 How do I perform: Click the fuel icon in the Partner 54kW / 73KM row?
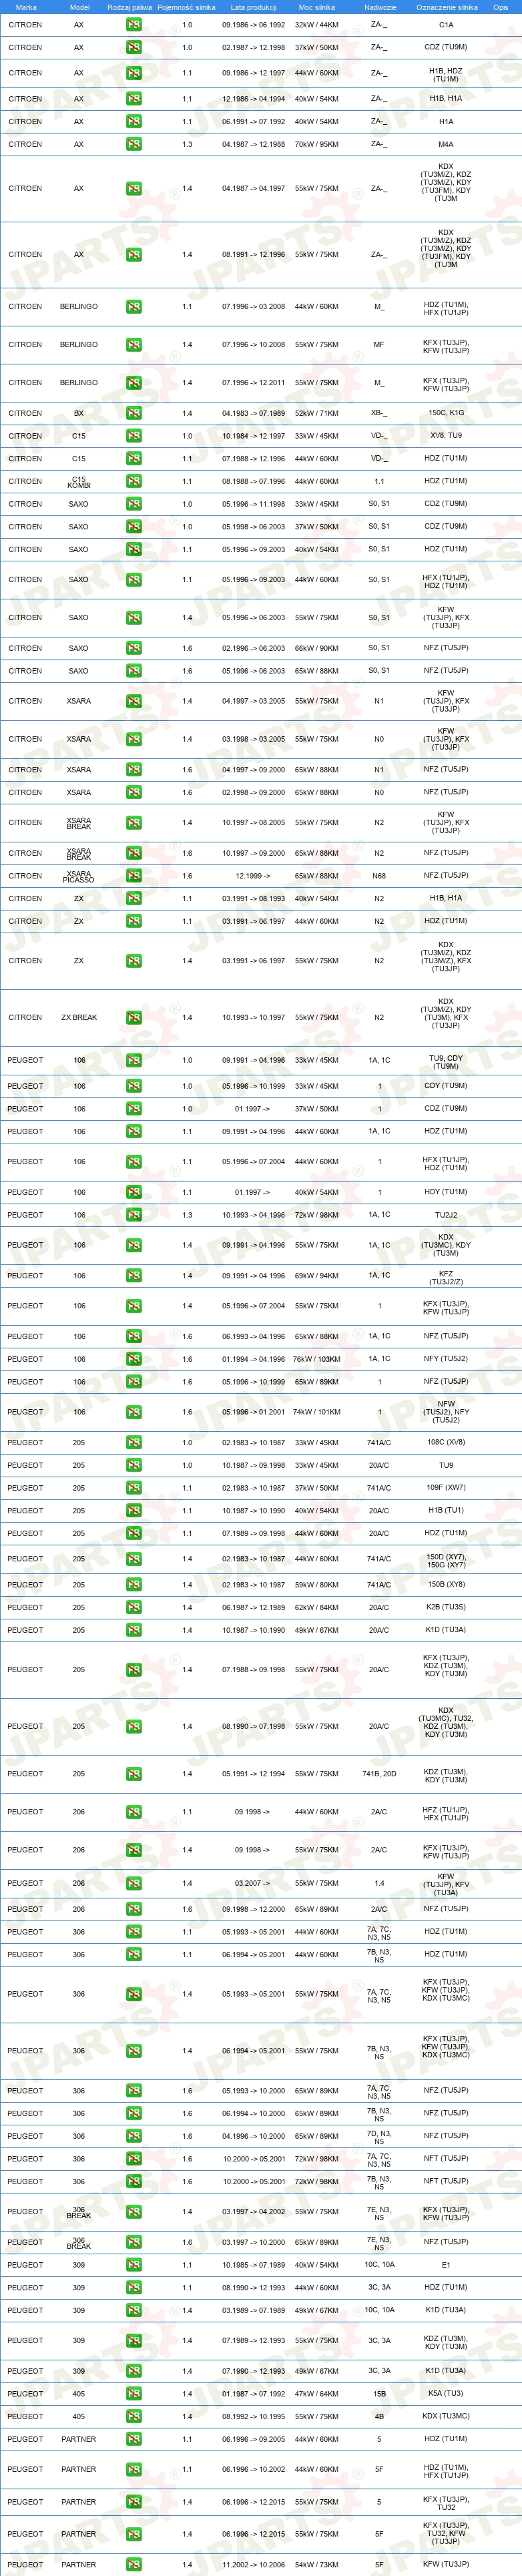tap(133, 2565)
